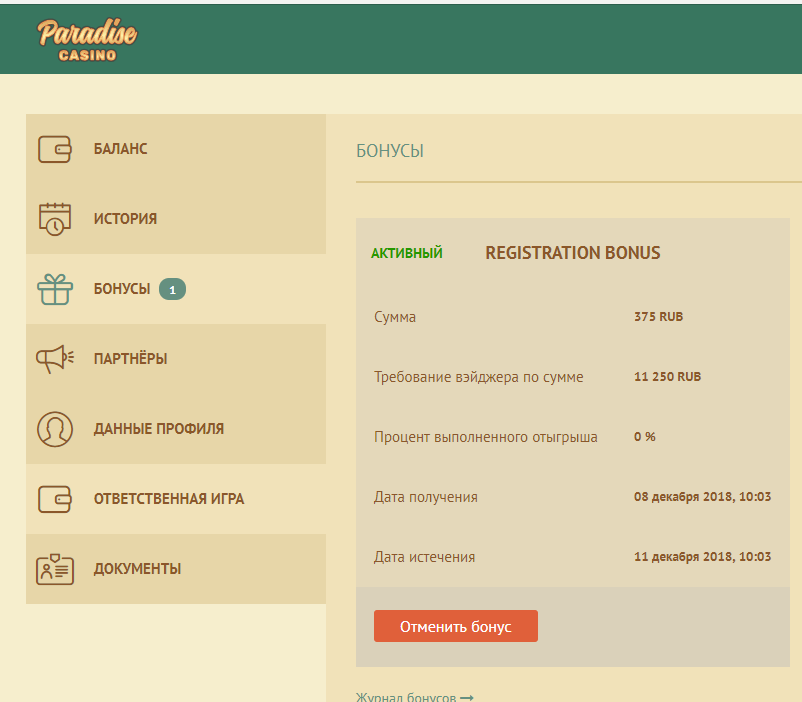Click the Дата получения label
This screenshot has width=802, height=702.
426,497
